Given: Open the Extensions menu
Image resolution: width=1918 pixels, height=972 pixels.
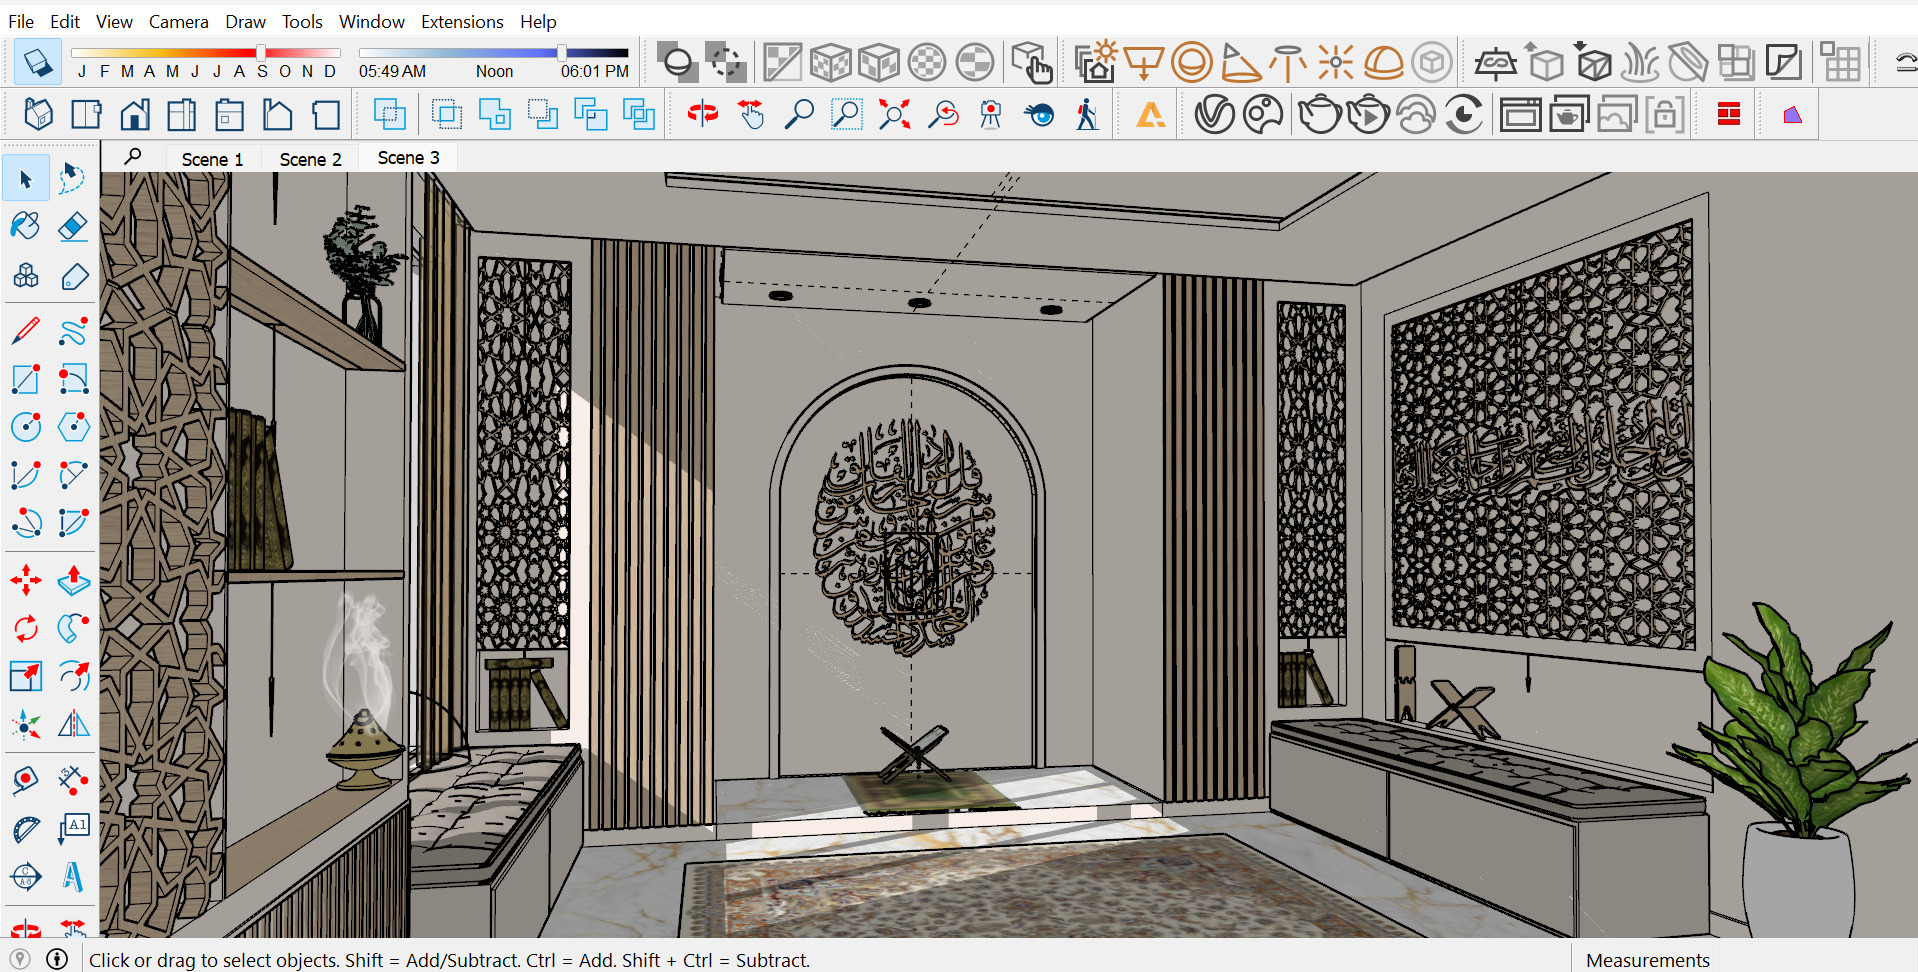Looking at the screenshot, I should (x=462, y=21).
